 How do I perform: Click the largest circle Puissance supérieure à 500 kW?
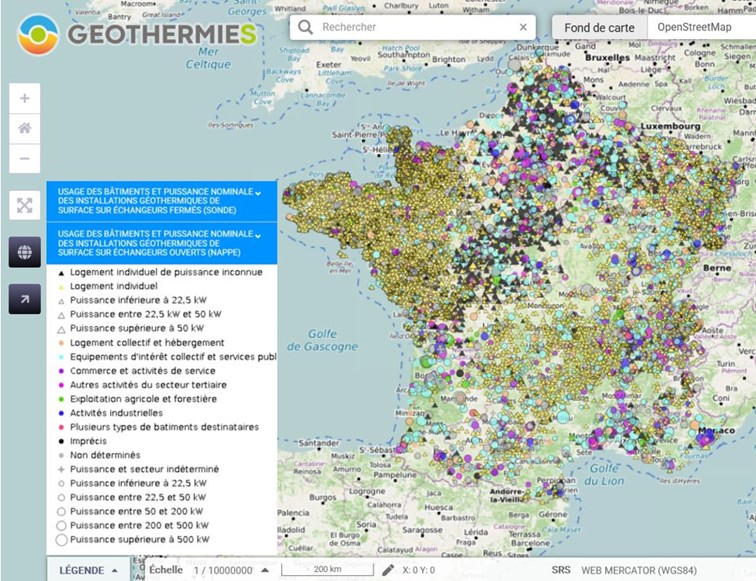[61, 540]
